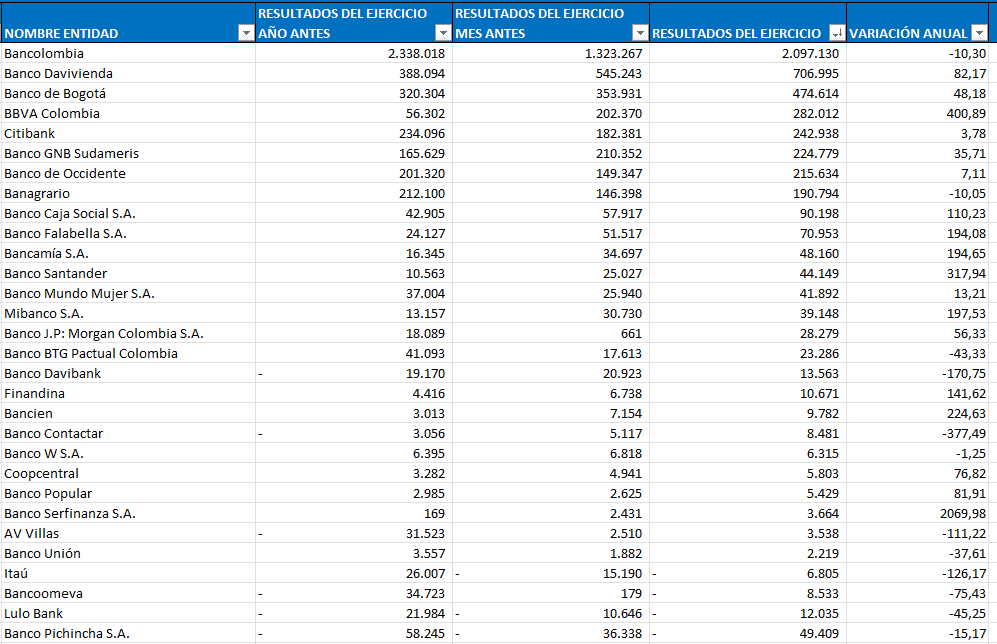Select the Bancoomeva cell
The height and width of the screenshot is (644, 997).
point(128,594)
